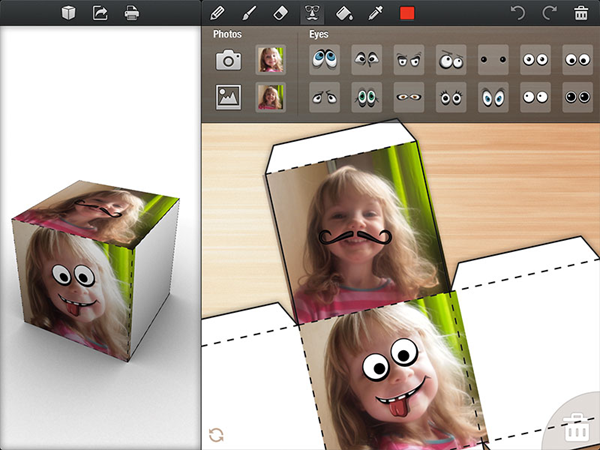Pick the raised eyebrow googly eyes sticker
The width and height of the screenshot is (600, 450).
451,60
